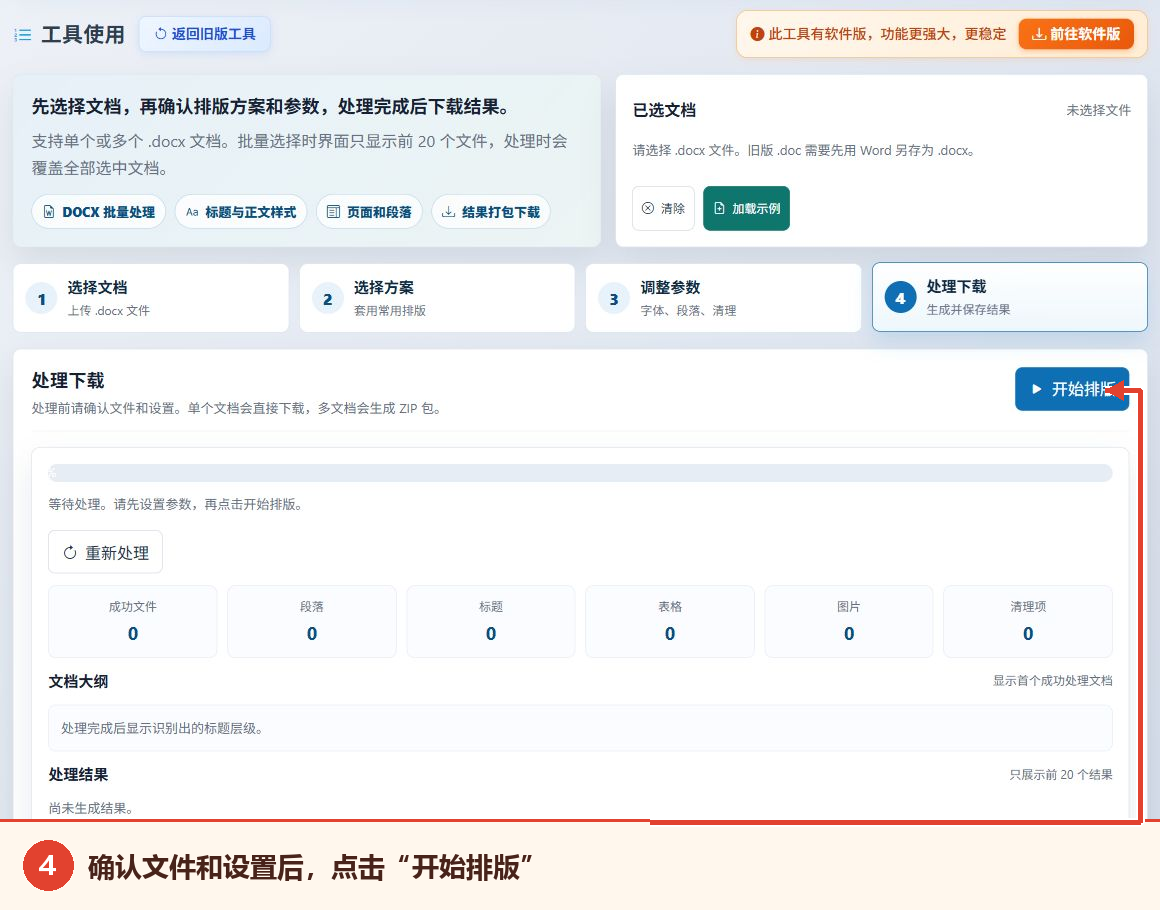The width and height of the screenshot is (1160, 910).
Task: Click the 显示首个成功处理文档 text
Action: tap(1053, 681)
